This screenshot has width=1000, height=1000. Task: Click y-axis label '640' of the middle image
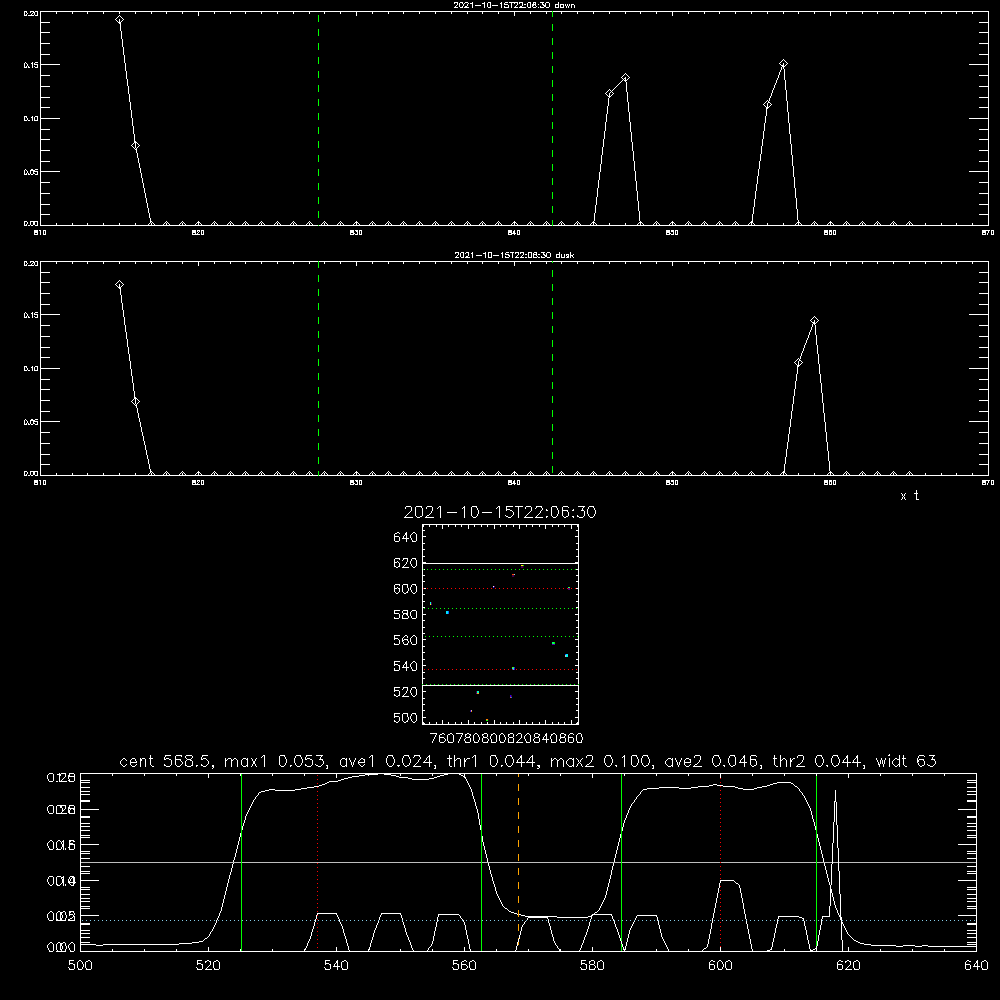pyautogui.click(x=406, y=538)
